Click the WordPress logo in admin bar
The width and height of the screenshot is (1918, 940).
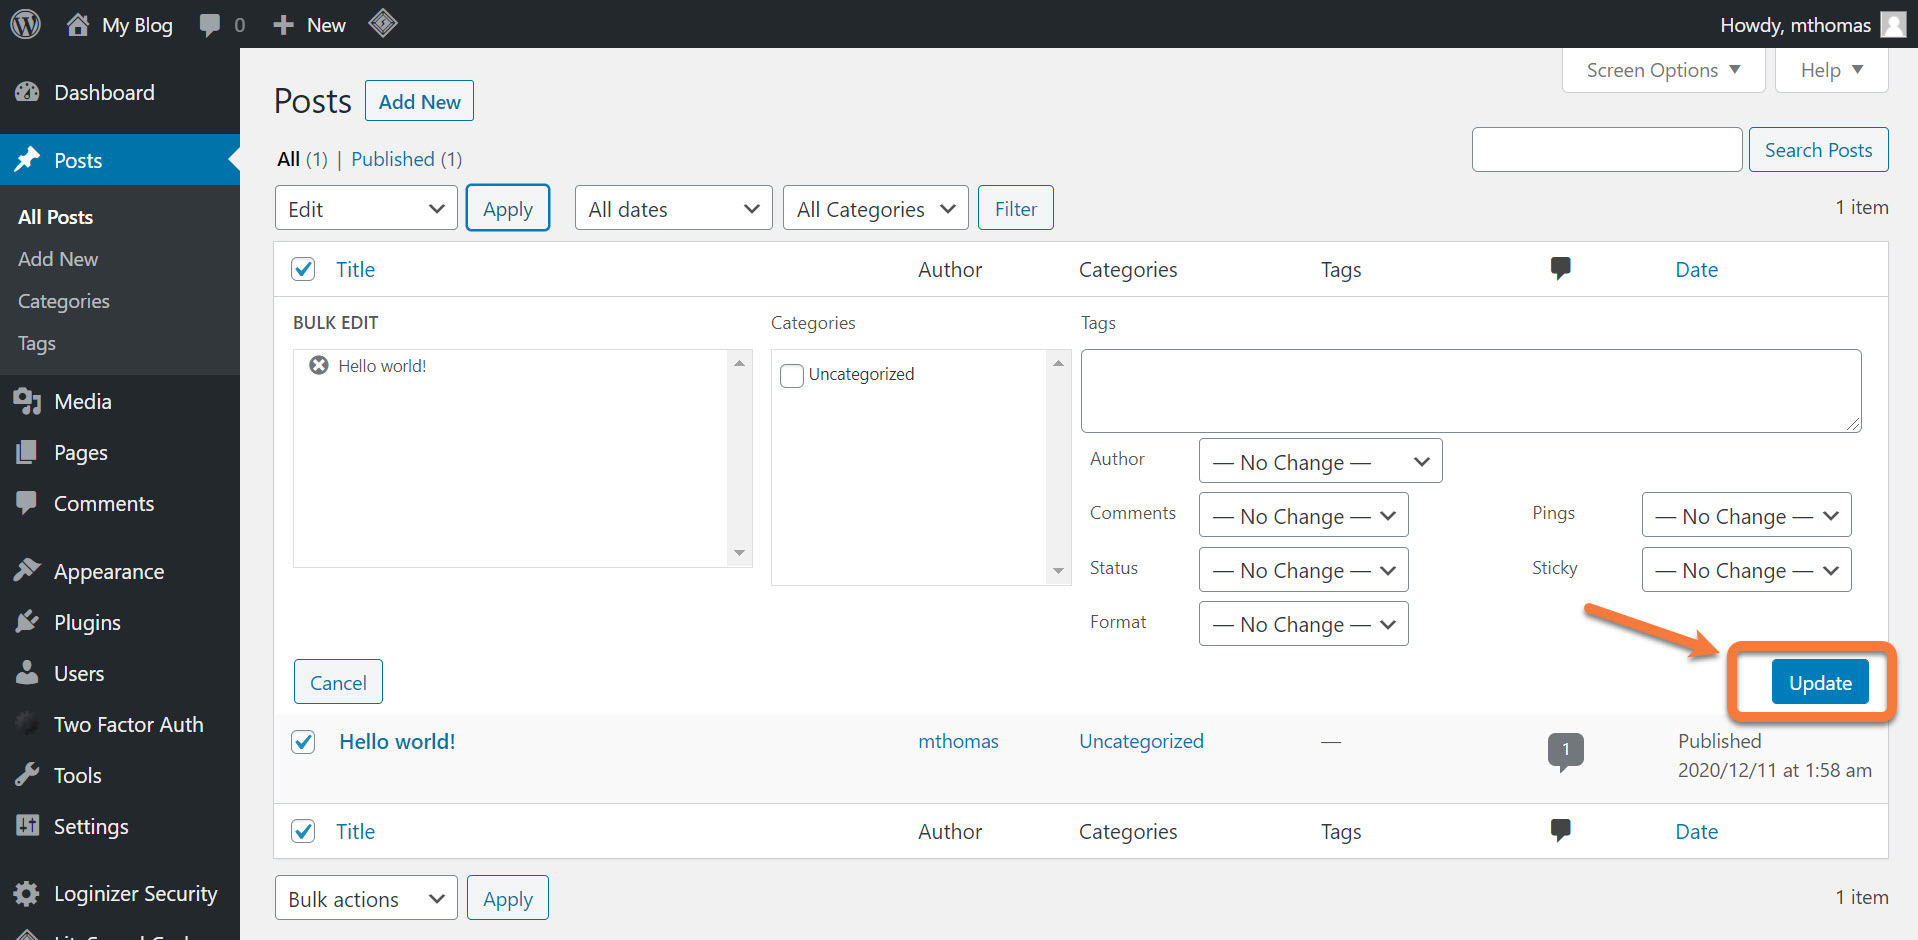click(24, 24)
